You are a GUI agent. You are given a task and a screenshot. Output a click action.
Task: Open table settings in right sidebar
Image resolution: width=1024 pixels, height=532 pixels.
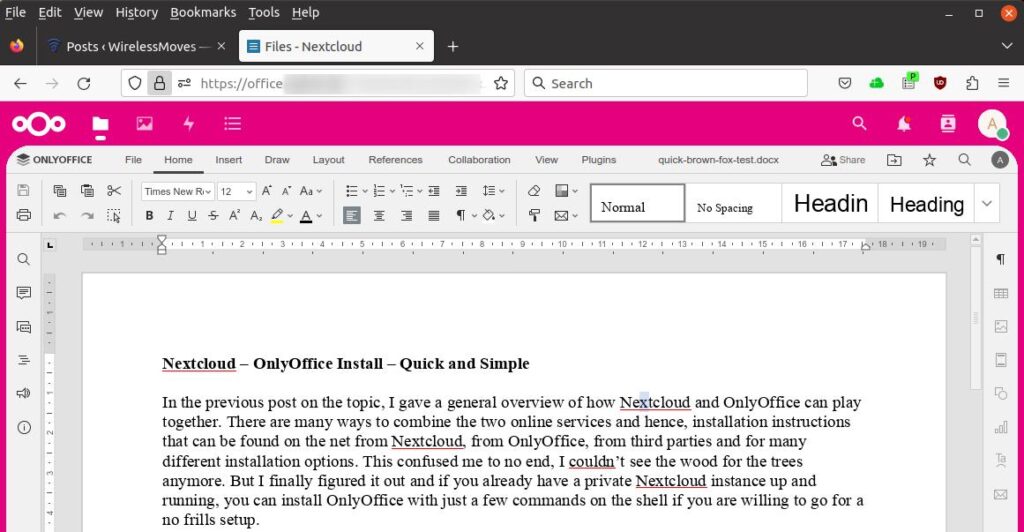[1000, 293]
